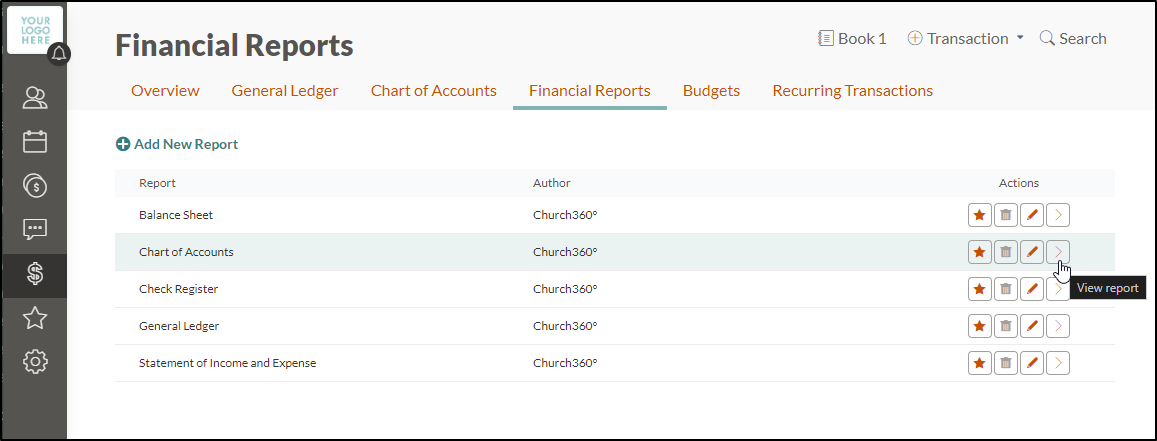The height and width of the screenshot is (441, 1157).
Task: Toggle favorite star for Statement of Income
Action: 979,363
